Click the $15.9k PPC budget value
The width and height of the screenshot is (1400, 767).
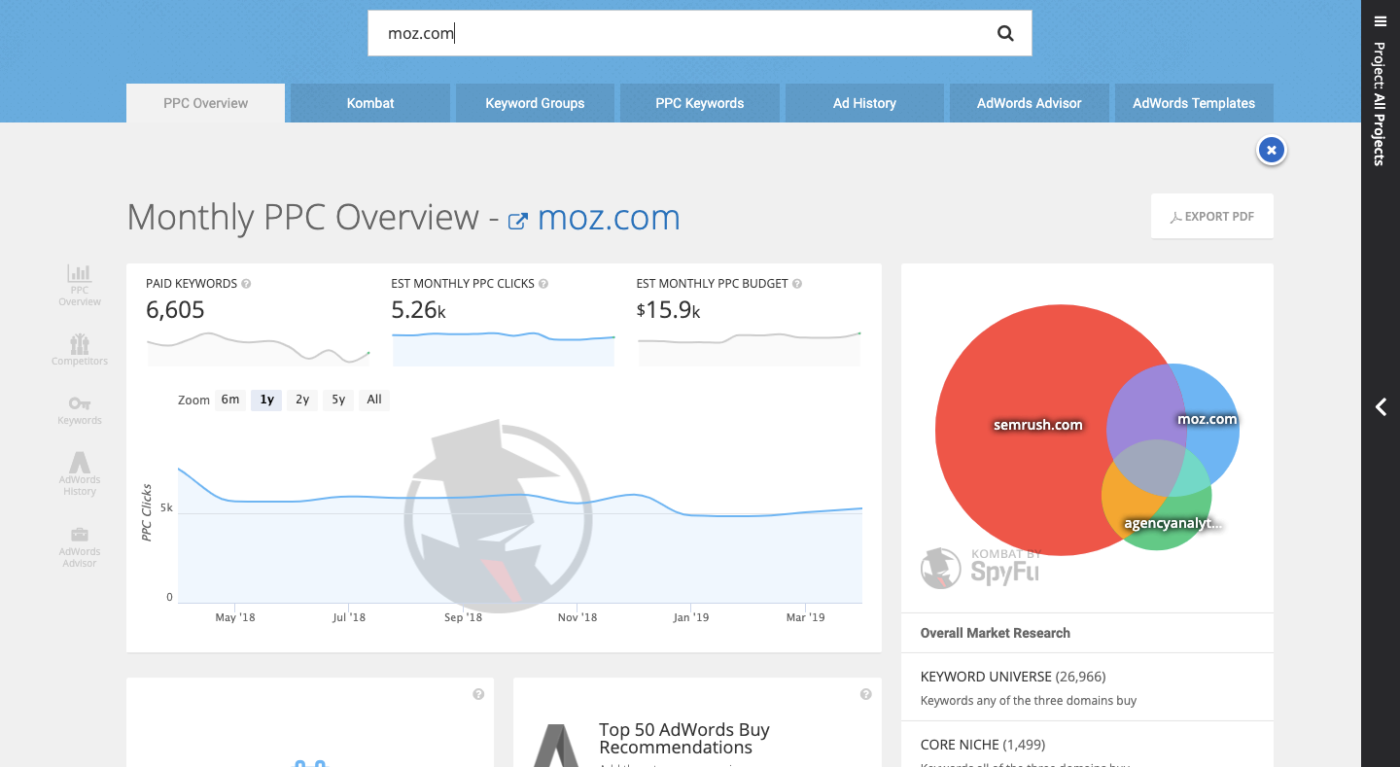click(668, 310)
